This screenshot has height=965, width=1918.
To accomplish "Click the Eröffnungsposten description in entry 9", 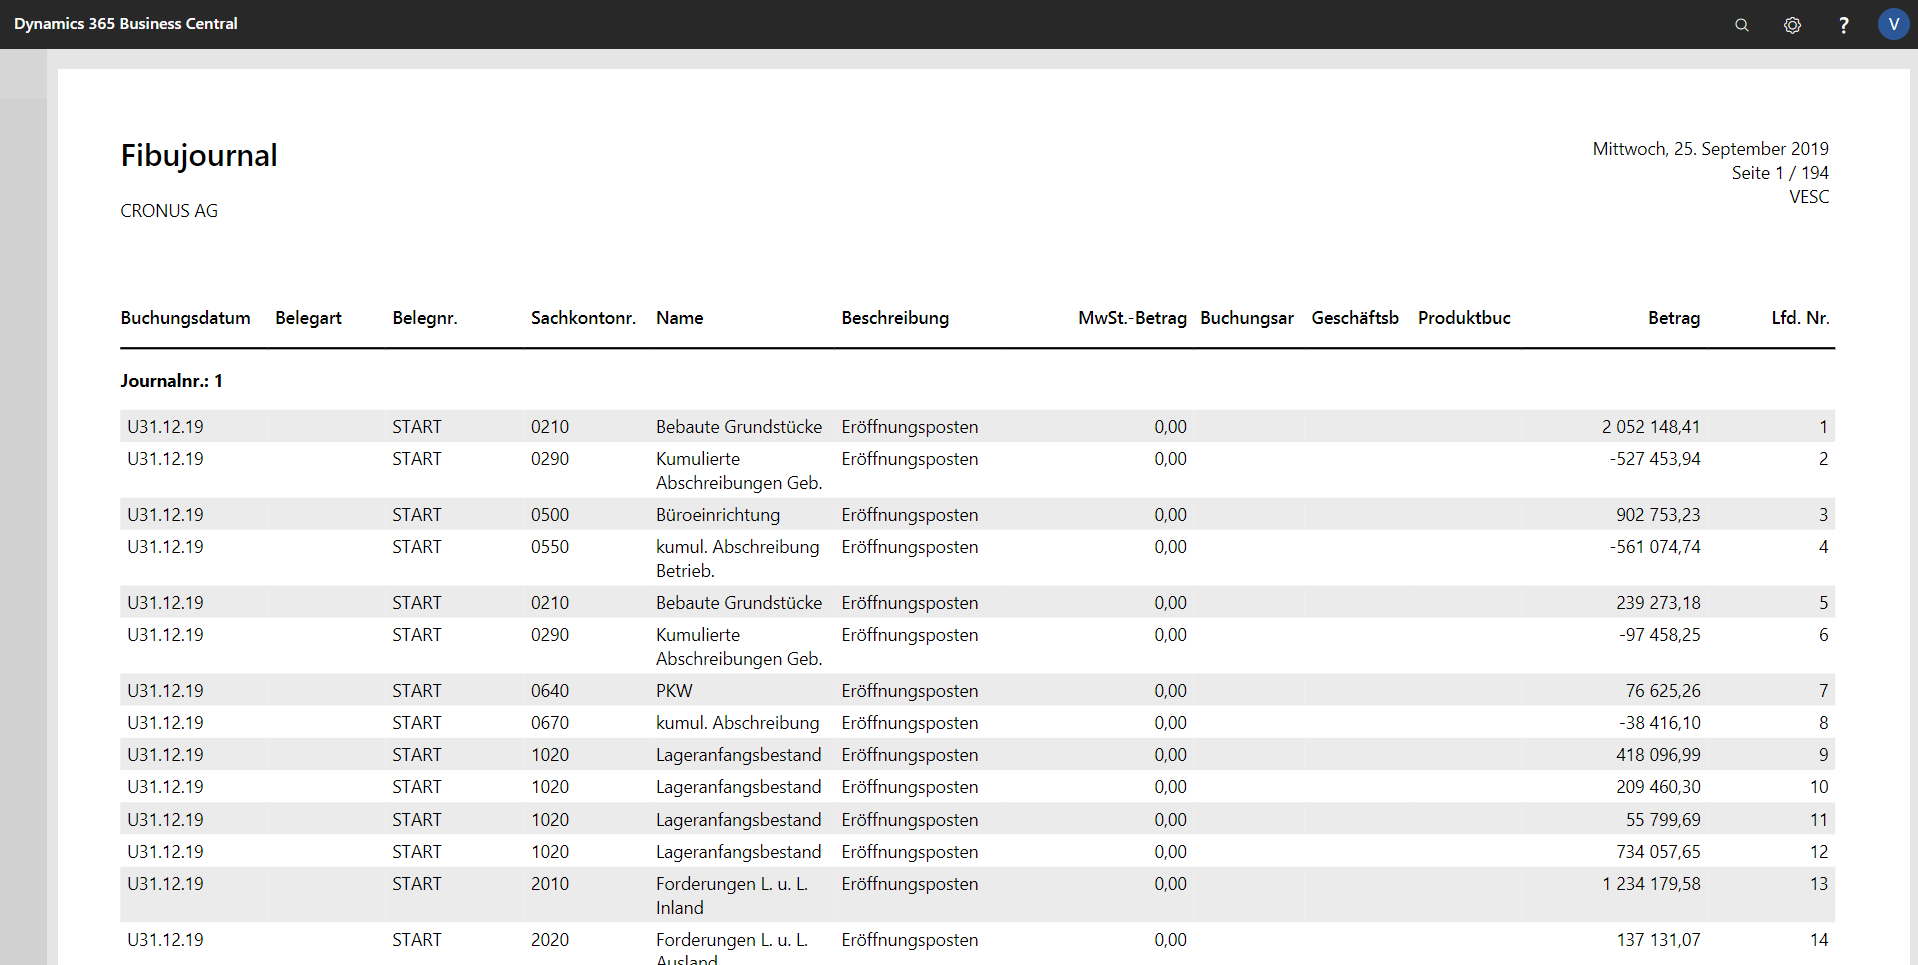I will click(910, 755).
